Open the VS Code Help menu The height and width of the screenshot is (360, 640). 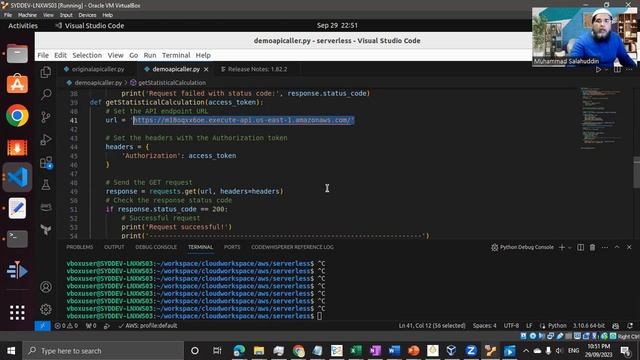click(203, 55)
